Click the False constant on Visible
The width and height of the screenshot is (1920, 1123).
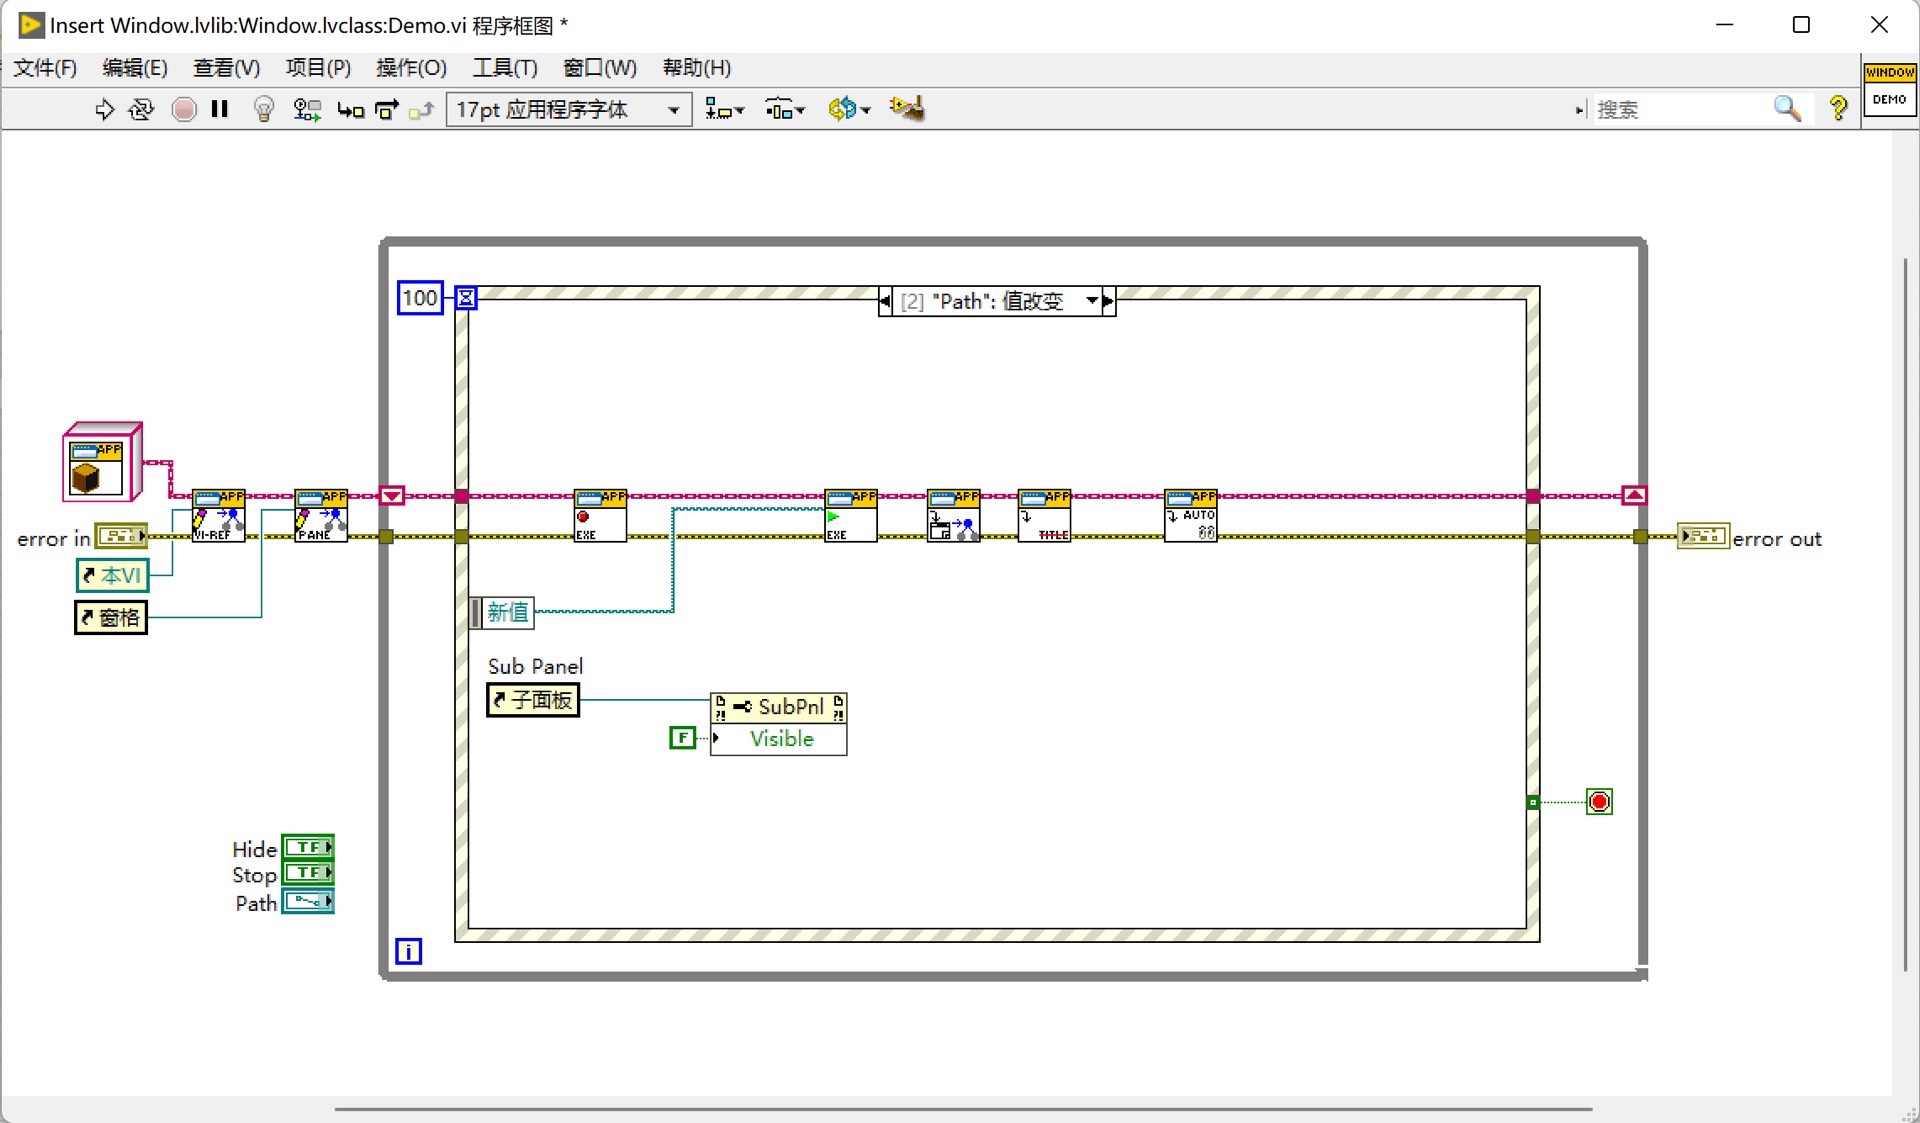pos(682,738)
